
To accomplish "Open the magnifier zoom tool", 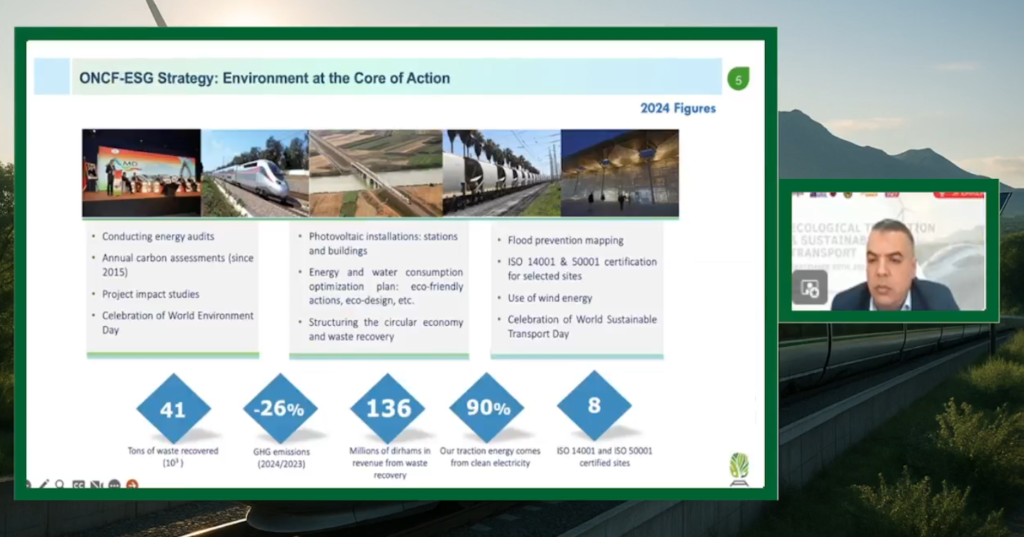I will 60,484.
